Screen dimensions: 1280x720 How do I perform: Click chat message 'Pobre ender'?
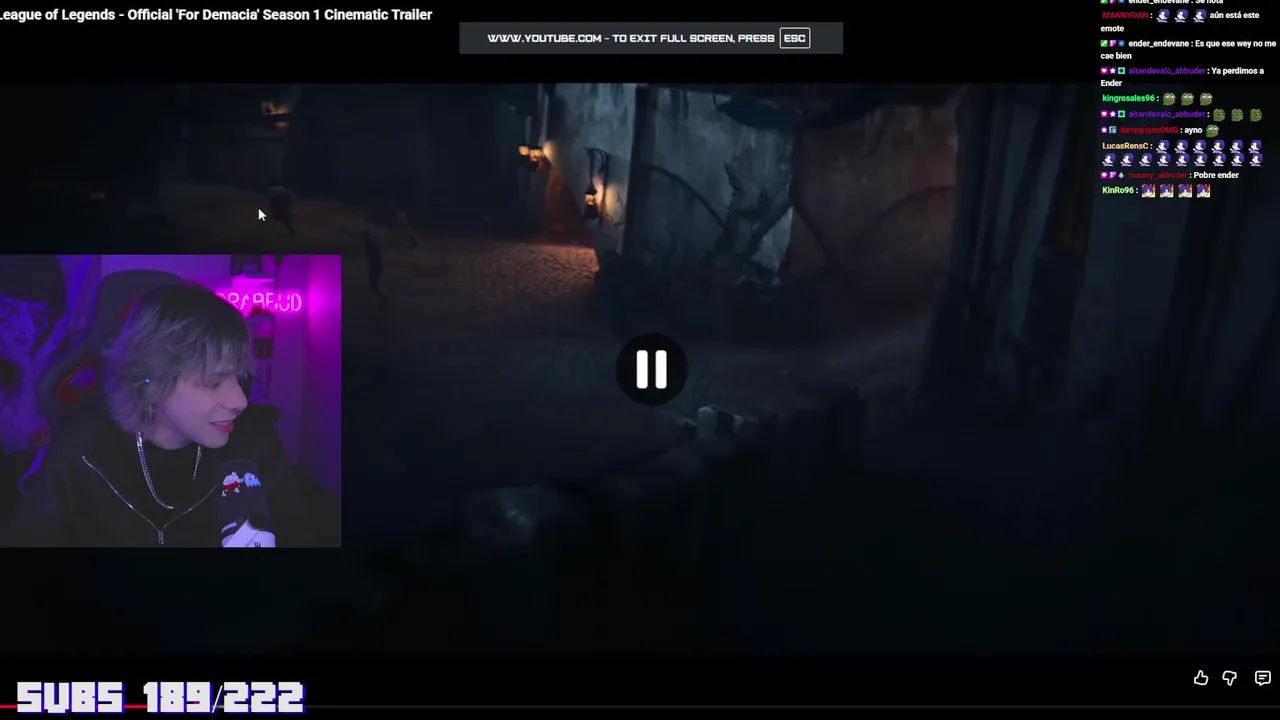pyautogui.click(x=1216, y=175)
